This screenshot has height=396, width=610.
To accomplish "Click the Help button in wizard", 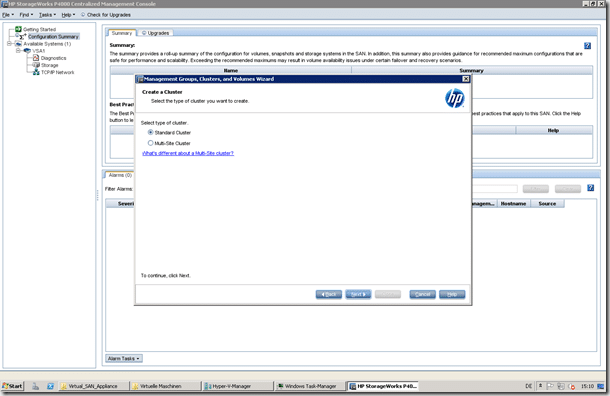I will pyautogui.click(x=452, y=294).
